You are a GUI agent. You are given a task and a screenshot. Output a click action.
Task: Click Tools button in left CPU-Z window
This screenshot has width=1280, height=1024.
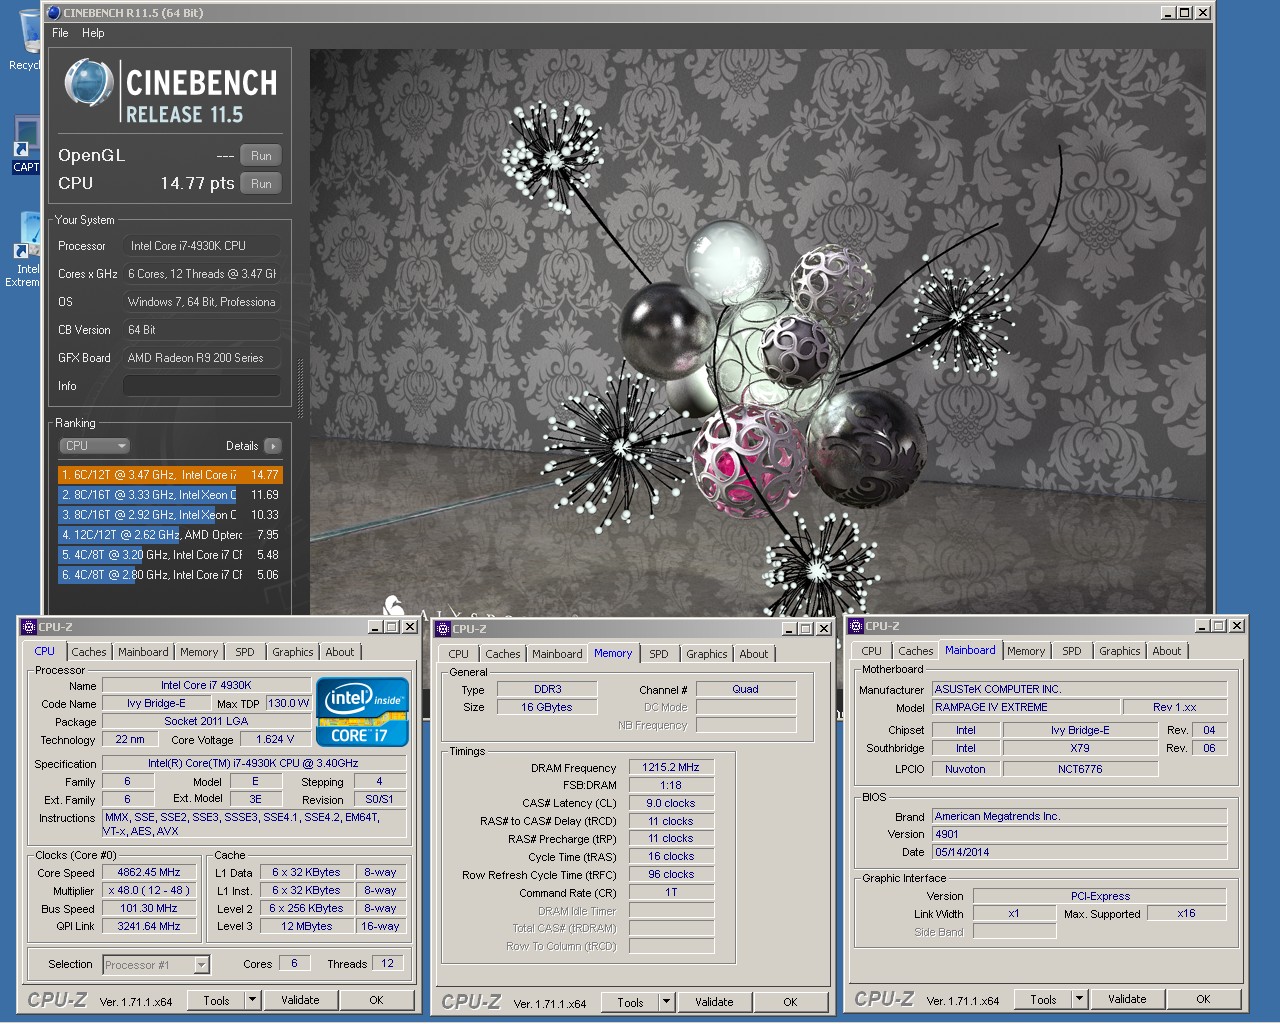[216, 1000]
